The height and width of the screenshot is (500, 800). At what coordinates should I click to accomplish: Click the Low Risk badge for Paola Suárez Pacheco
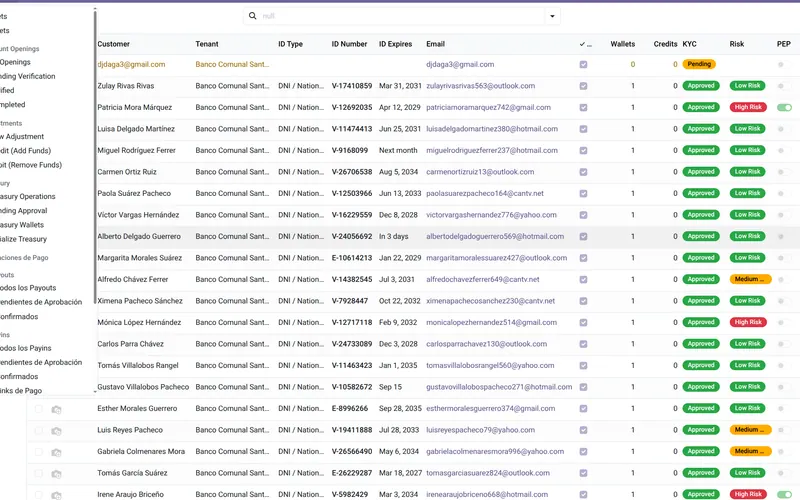pos(747,193)
